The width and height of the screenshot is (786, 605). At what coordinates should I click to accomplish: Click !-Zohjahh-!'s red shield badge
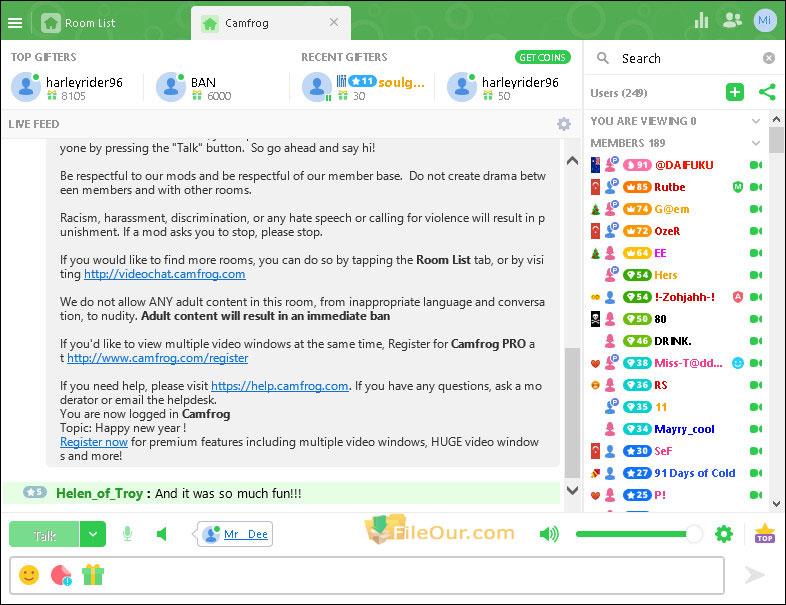point(737,297)
